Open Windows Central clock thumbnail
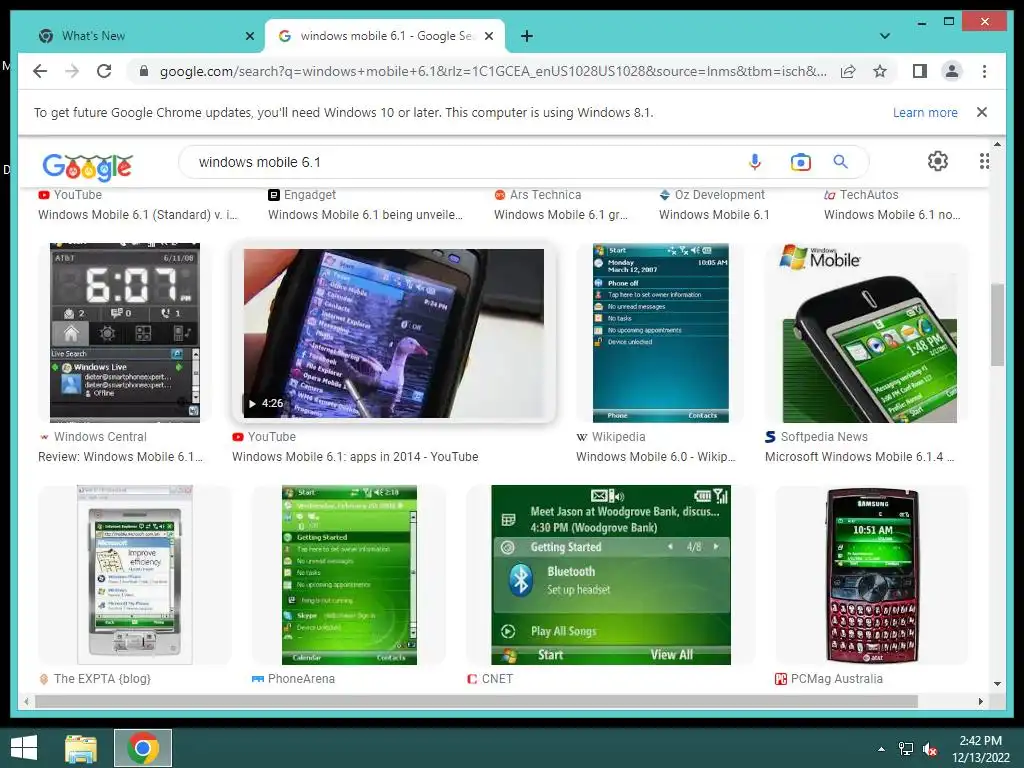Viewport: 1024px width, 768px height. [x=125, y=332]
